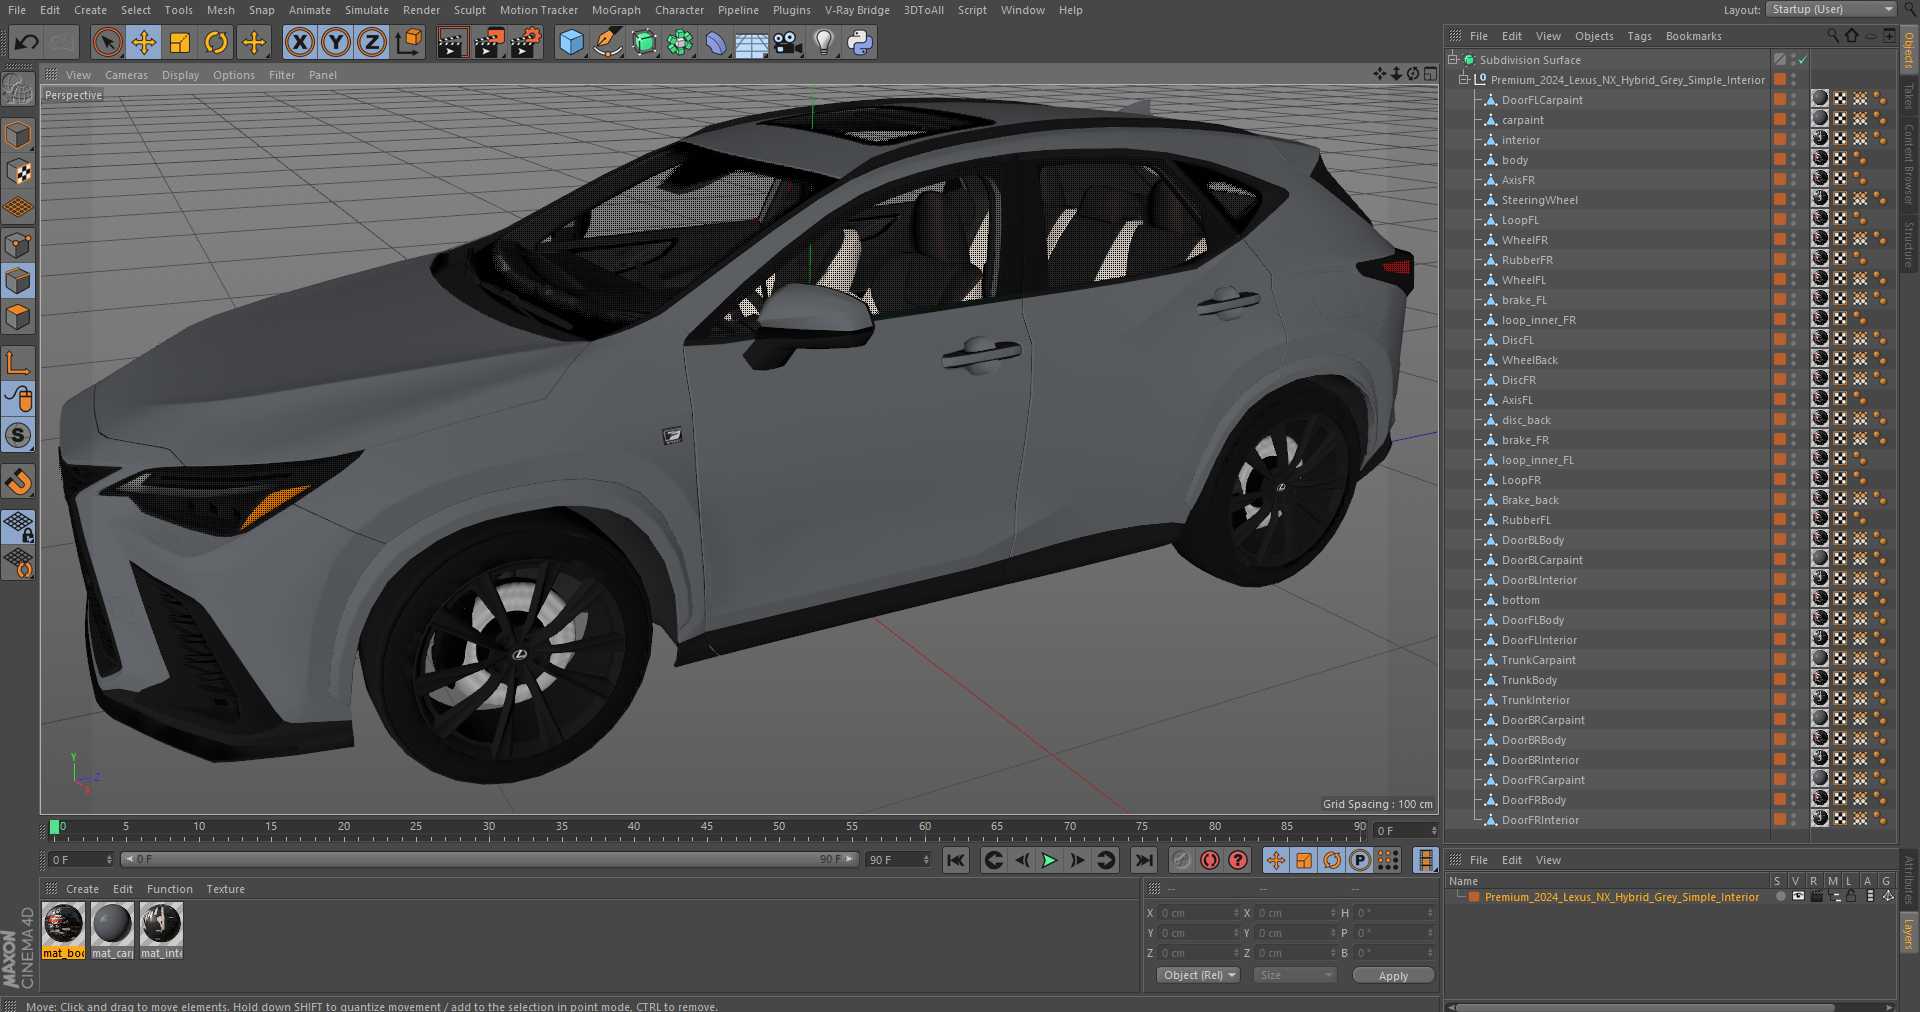Toggle the Parameter keyframe channel button
This screenshot has height=1012, width=1920.
[1360, 860]
